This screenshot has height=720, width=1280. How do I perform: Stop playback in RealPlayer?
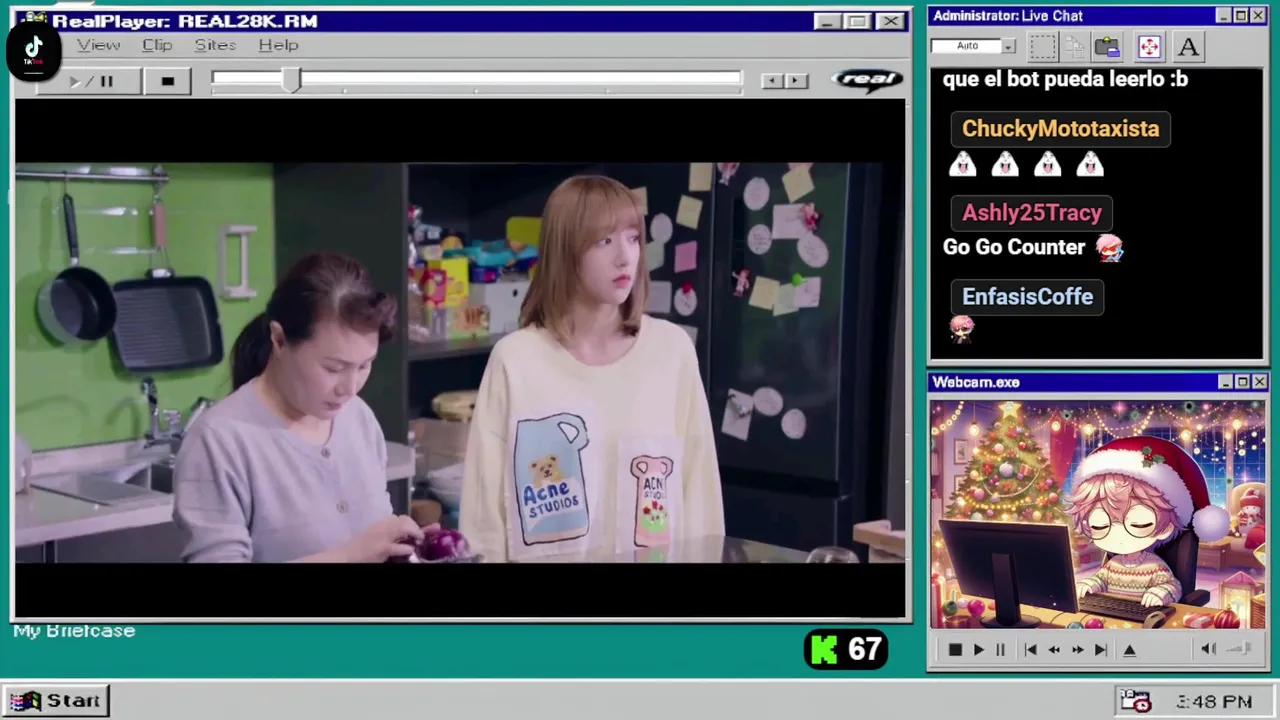[167, 81]
